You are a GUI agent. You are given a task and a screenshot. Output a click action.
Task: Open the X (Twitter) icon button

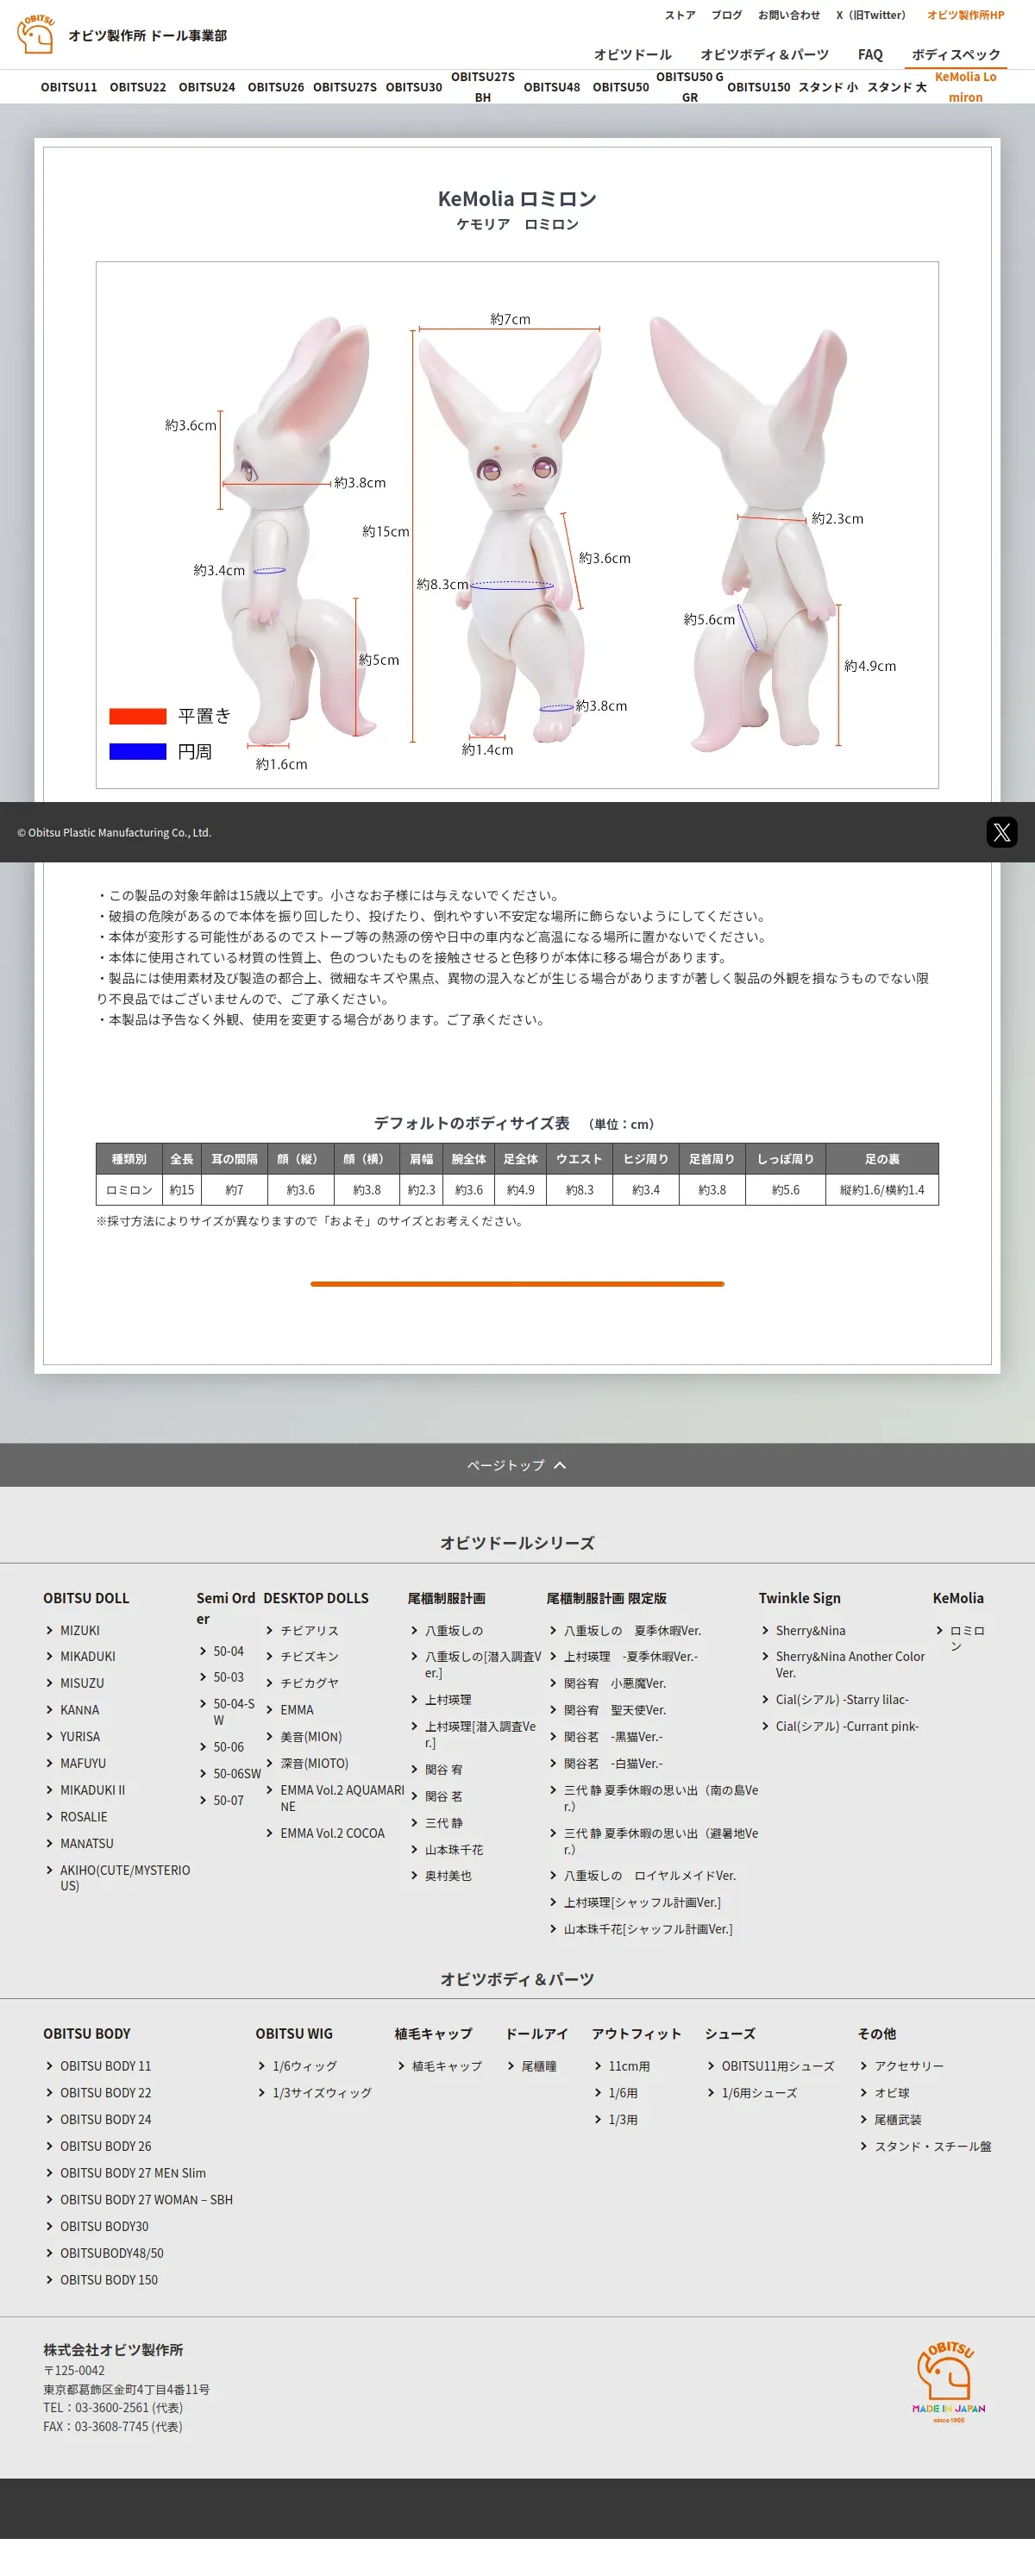(1001, 832)
